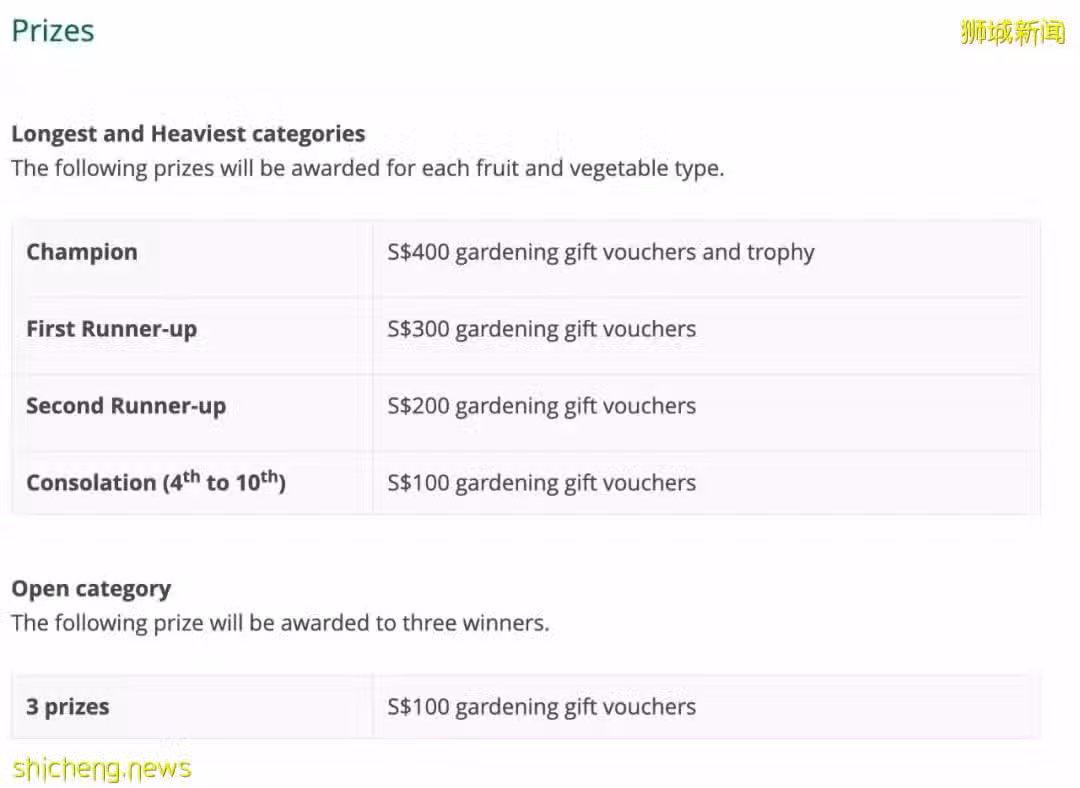Click the Prizes heading
1080x788 pixels.
pyautogui.click(x=53, y=32)
